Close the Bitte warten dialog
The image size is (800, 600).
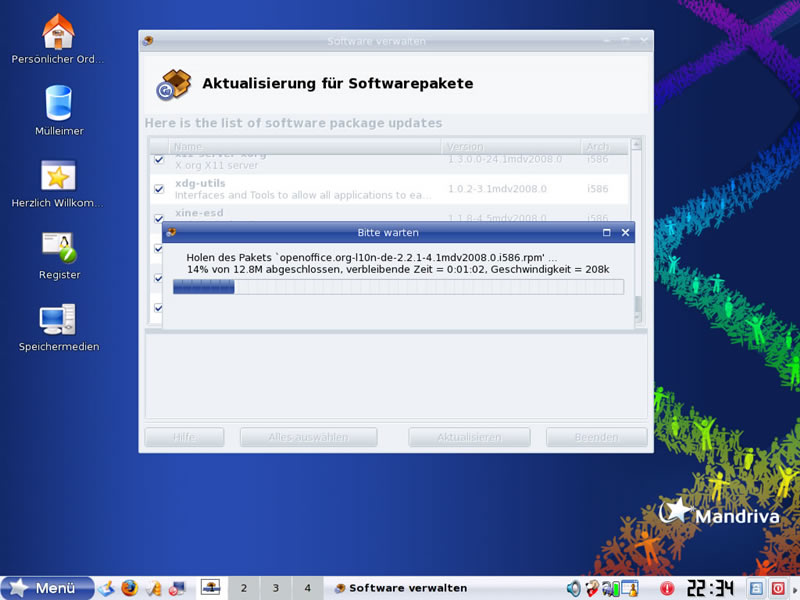click(x=626, y=233)
